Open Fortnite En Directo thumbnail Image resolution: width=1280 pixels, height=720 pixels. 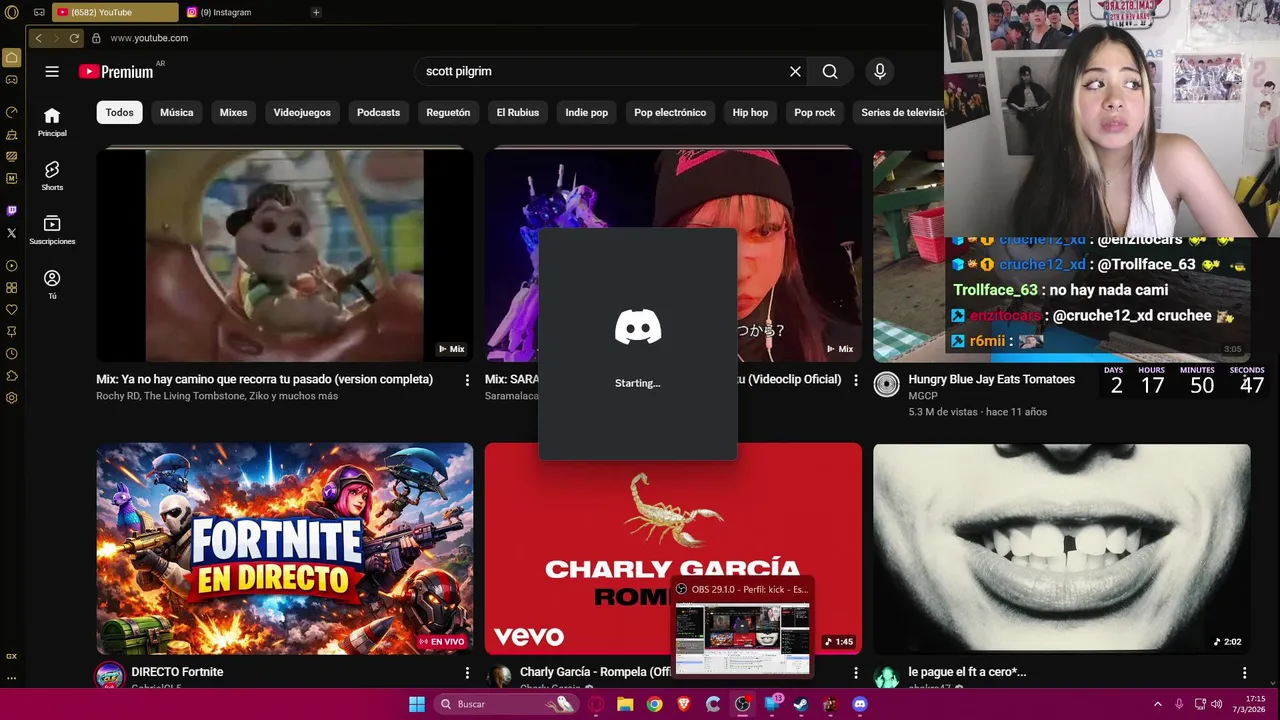point(284,549)
